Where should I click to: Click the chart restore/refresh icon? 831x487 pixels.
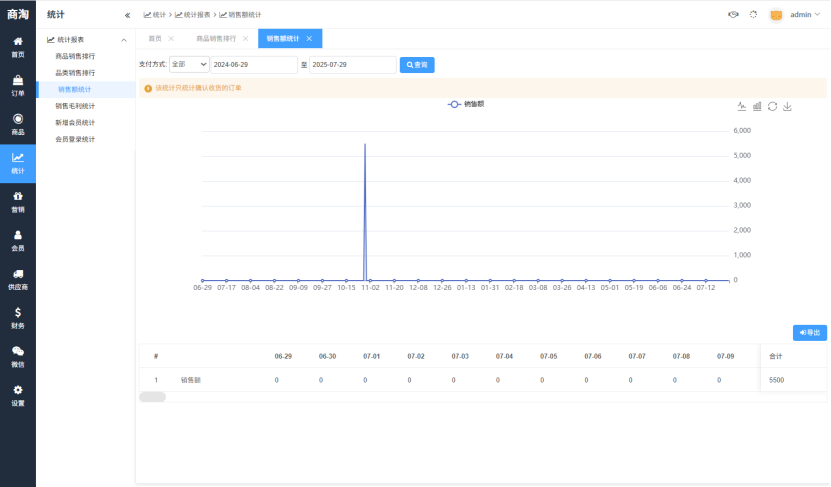coord(772,106)
